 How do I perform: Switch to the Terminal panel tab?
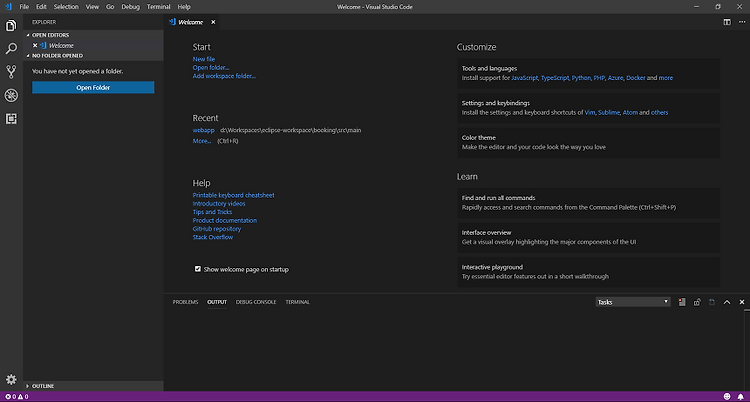point(298,302)
